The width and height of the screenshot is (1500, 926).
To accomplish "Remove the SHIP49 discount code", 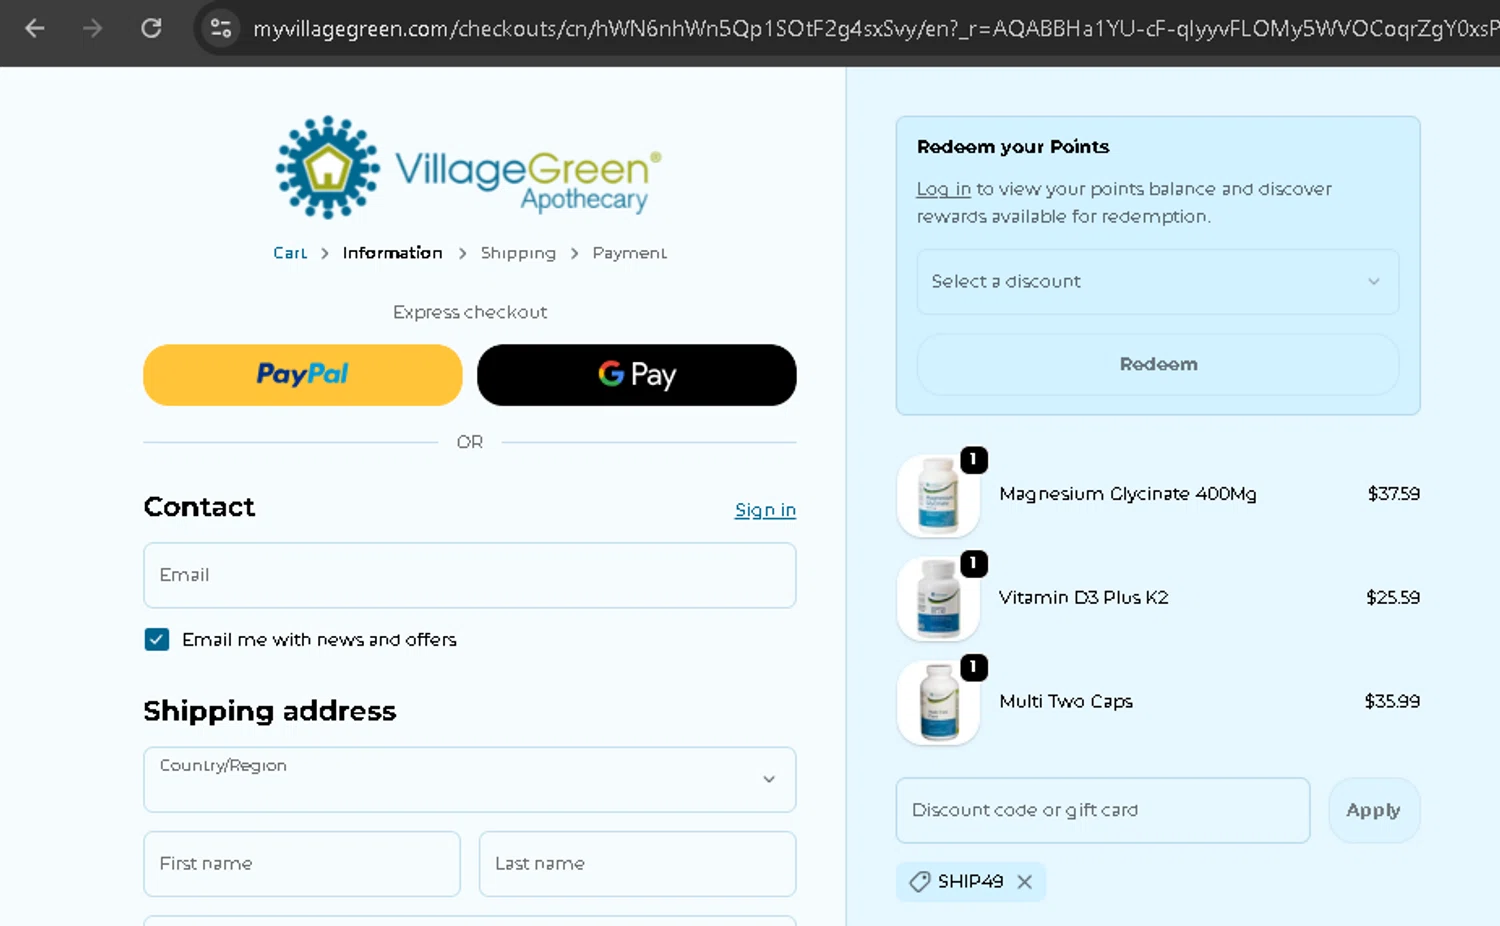I will [1024, 882].
